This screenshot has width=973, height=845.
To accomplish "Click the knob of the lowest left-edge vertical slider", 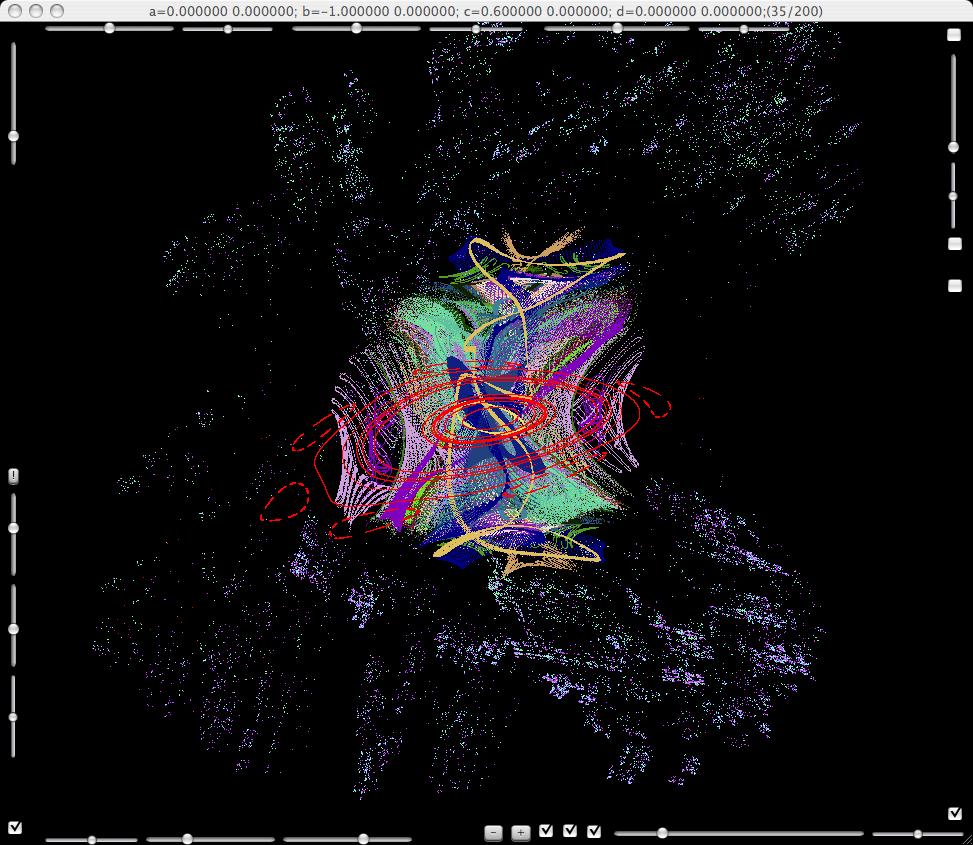I will coord(13,717).
